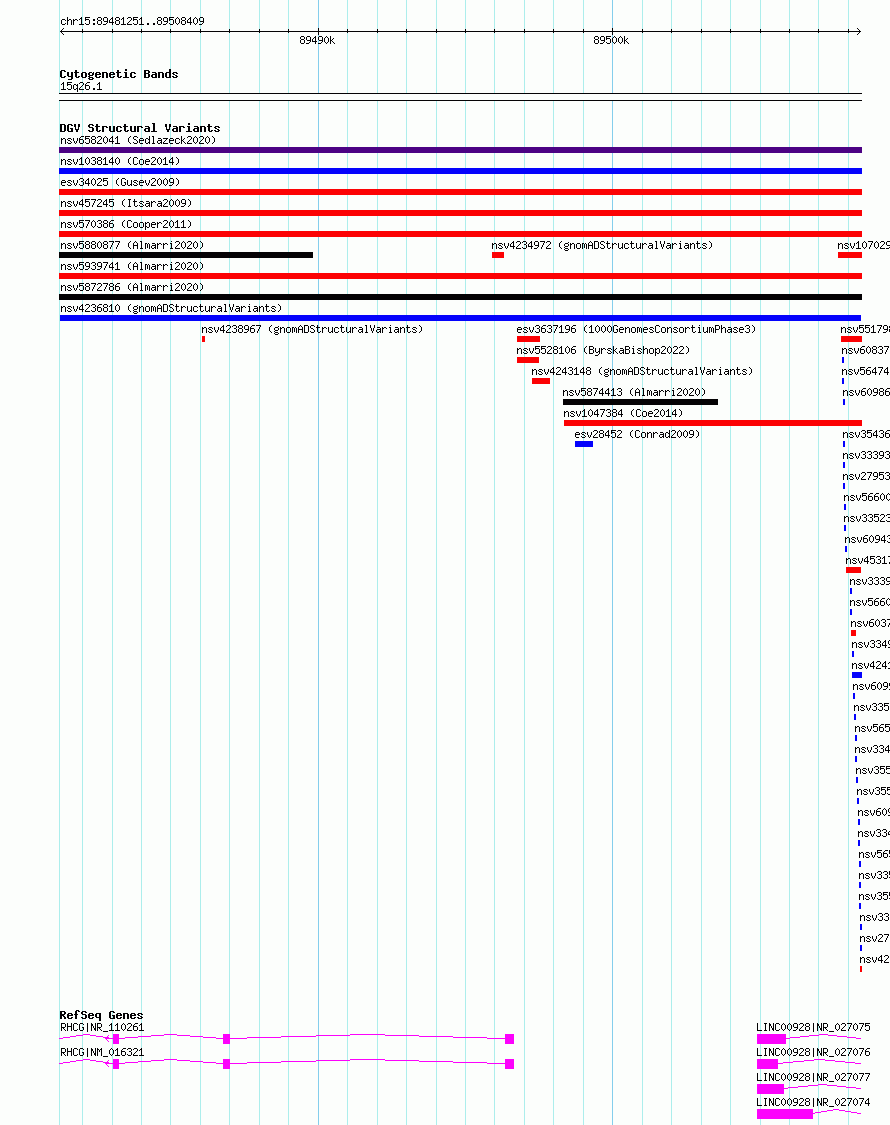Click the rightmost exon of RHCG|NR_110261

(x=510, y=1039)
